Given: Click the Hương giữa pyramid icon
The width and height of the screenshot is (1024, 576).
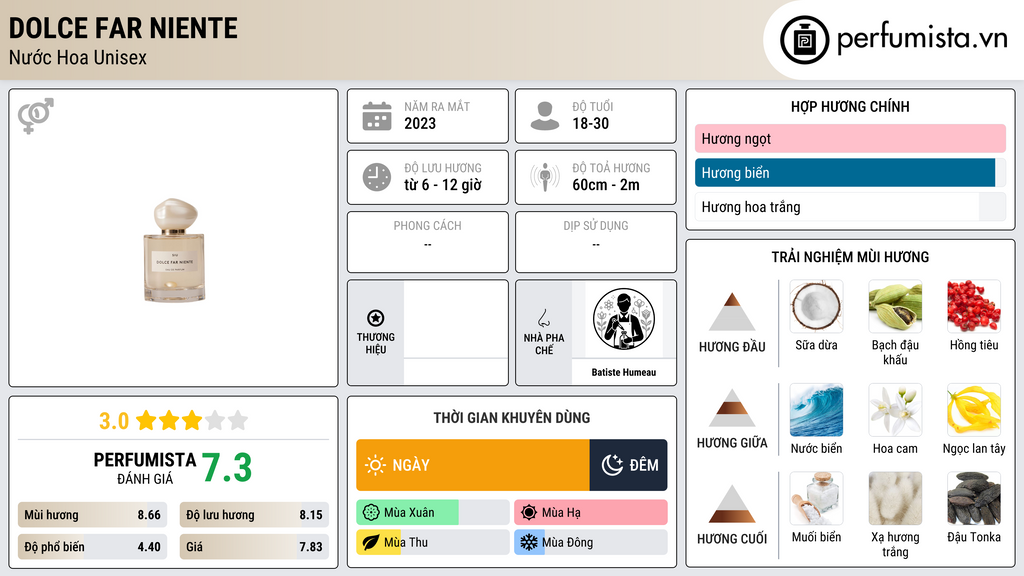Looking at the screenshot, I should [x=732, y=408].
